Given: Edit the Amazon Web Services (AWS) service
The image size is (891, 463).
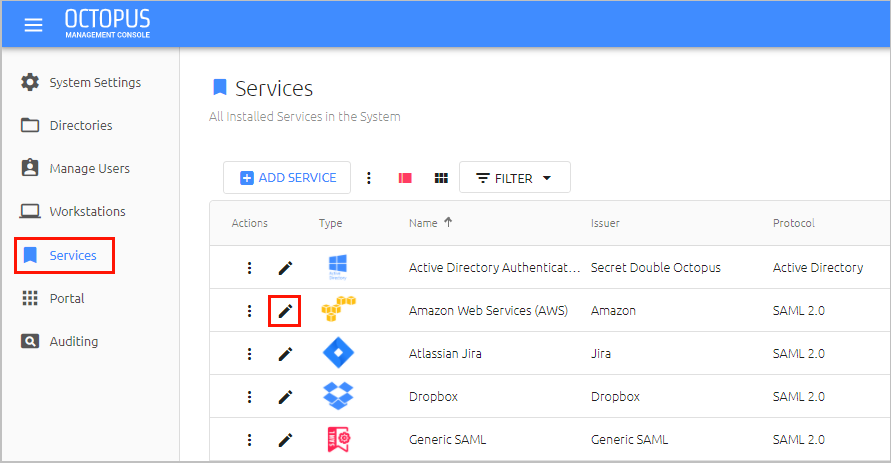Looking at the screenshot, I should 285,311.
